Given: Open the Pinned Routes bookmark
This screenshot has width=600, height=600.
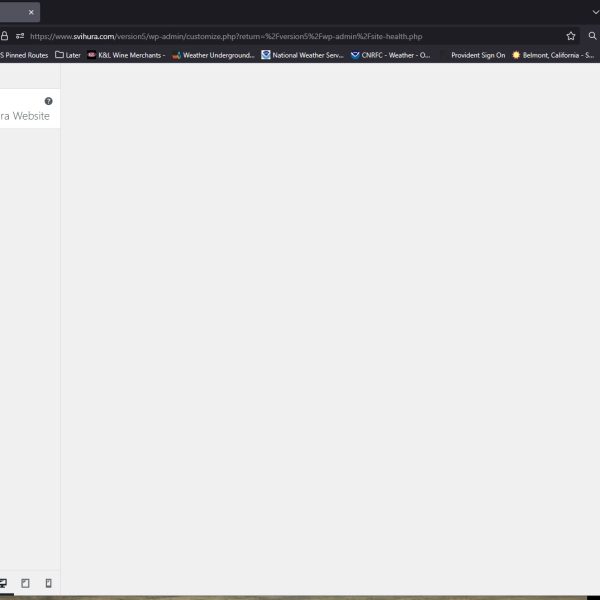Looking at the screenshot, I should coord(24,55).
